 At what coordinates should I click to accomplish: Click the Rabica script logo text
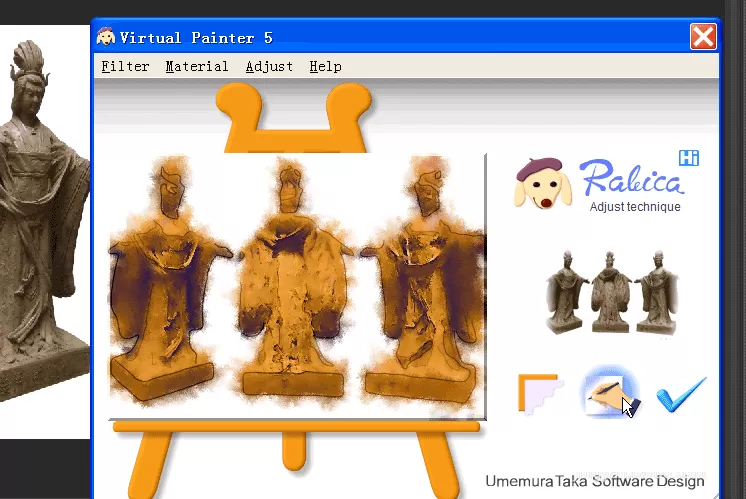[x=632, y=178]
